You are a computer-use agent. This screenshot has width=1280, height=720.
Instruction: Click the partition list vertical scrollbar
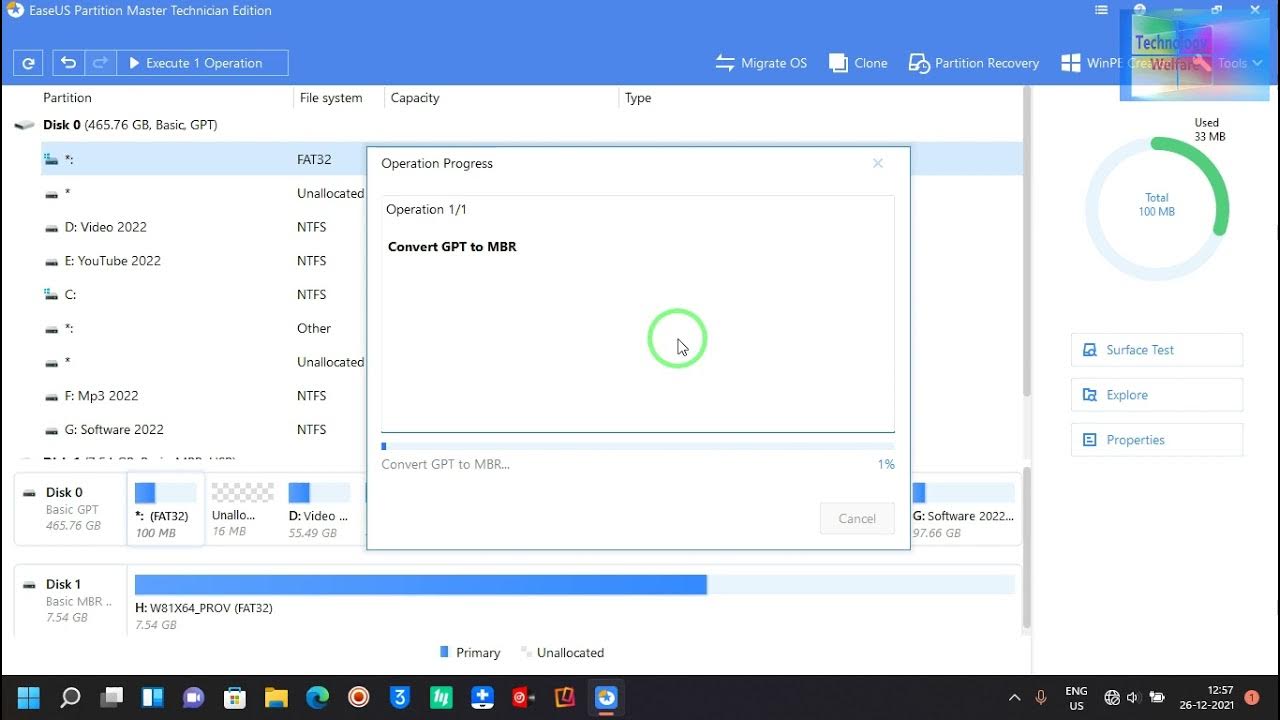1026,240
